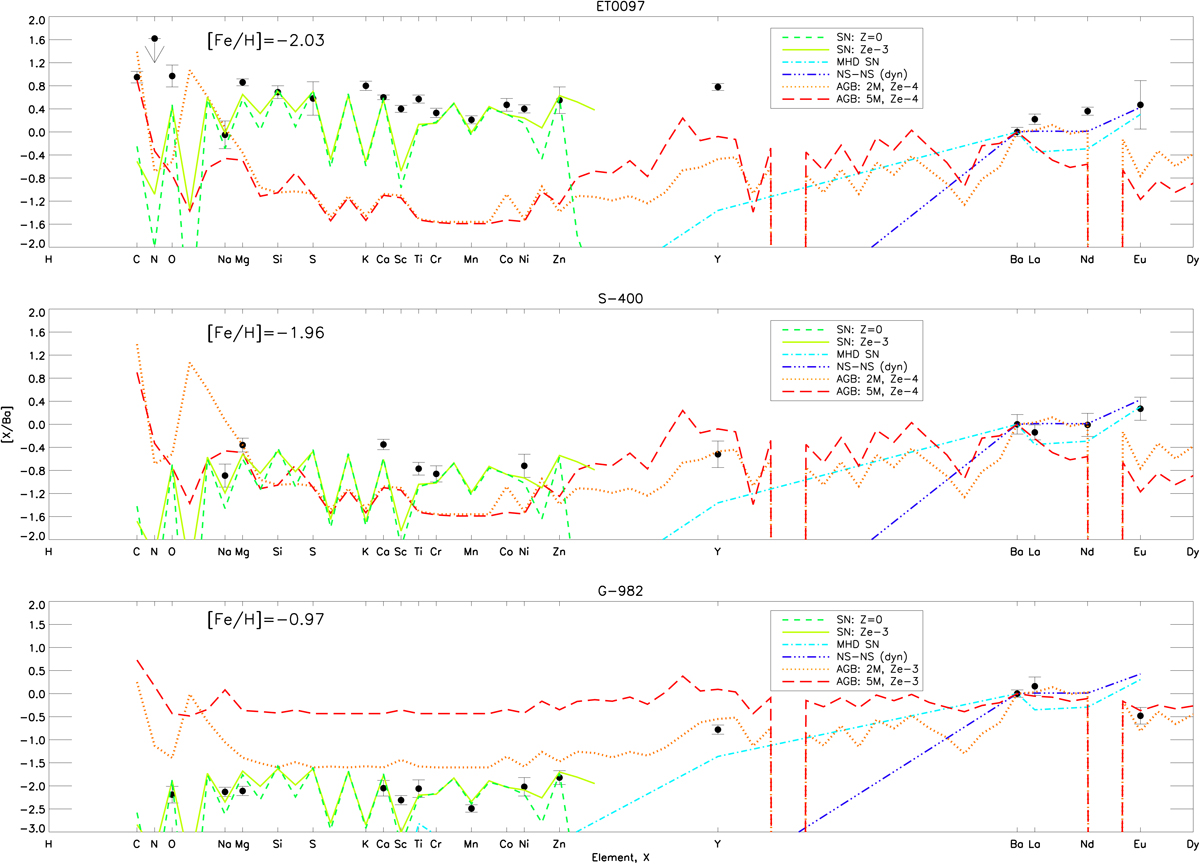Click the Eu data point in ET0097 panel
Image resolution: width=1200 pixels, height=864 pixels.
(1140, 105)
